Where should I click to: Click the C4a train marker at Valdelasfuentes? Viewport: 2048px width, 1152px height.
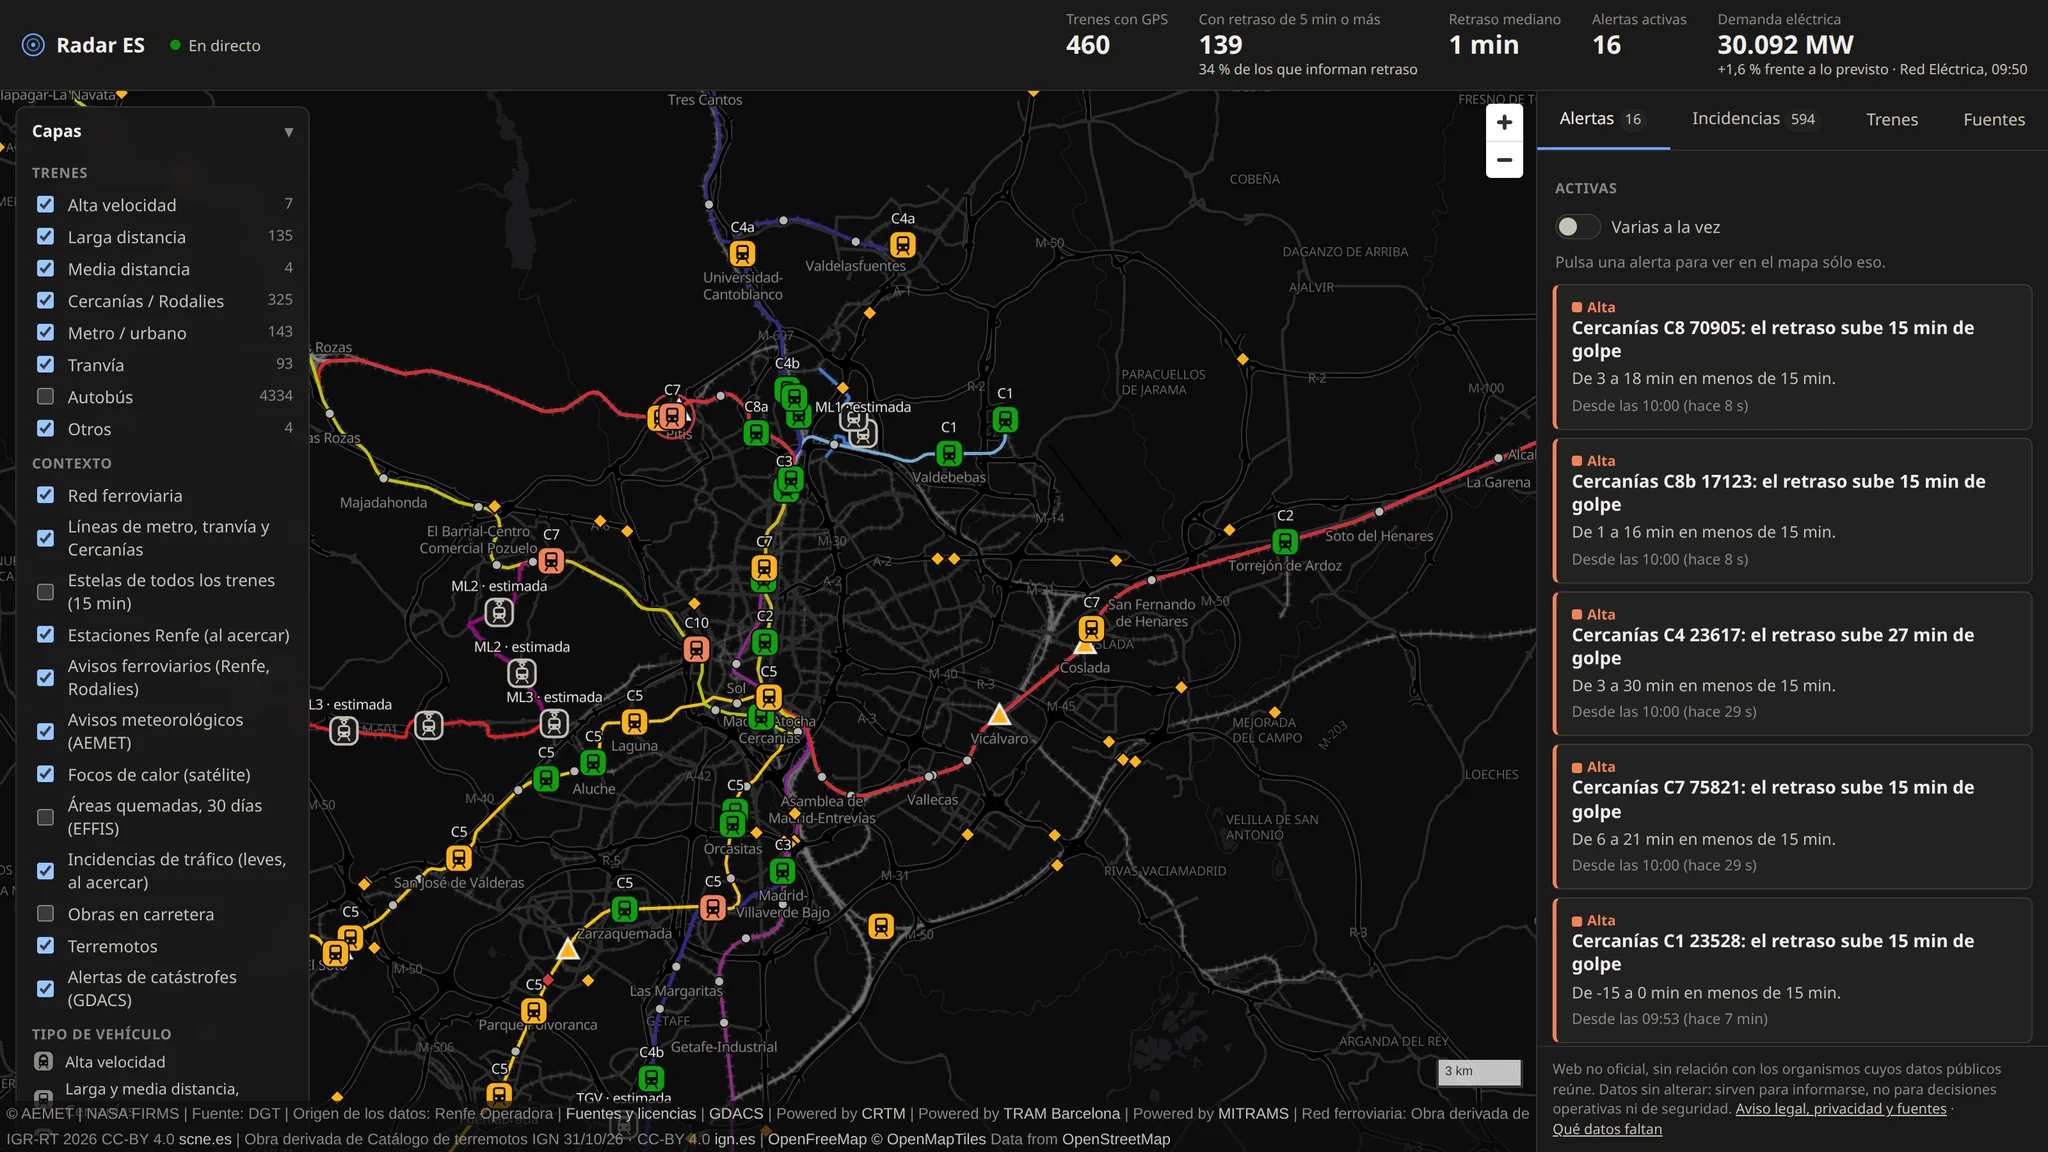click(902, 244)
